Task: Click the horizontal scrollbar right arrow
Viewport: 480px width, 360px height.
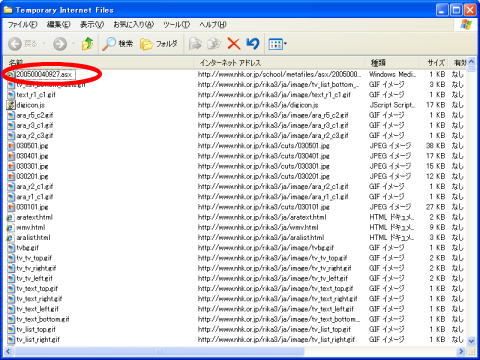Action: (x=462, y=351)
